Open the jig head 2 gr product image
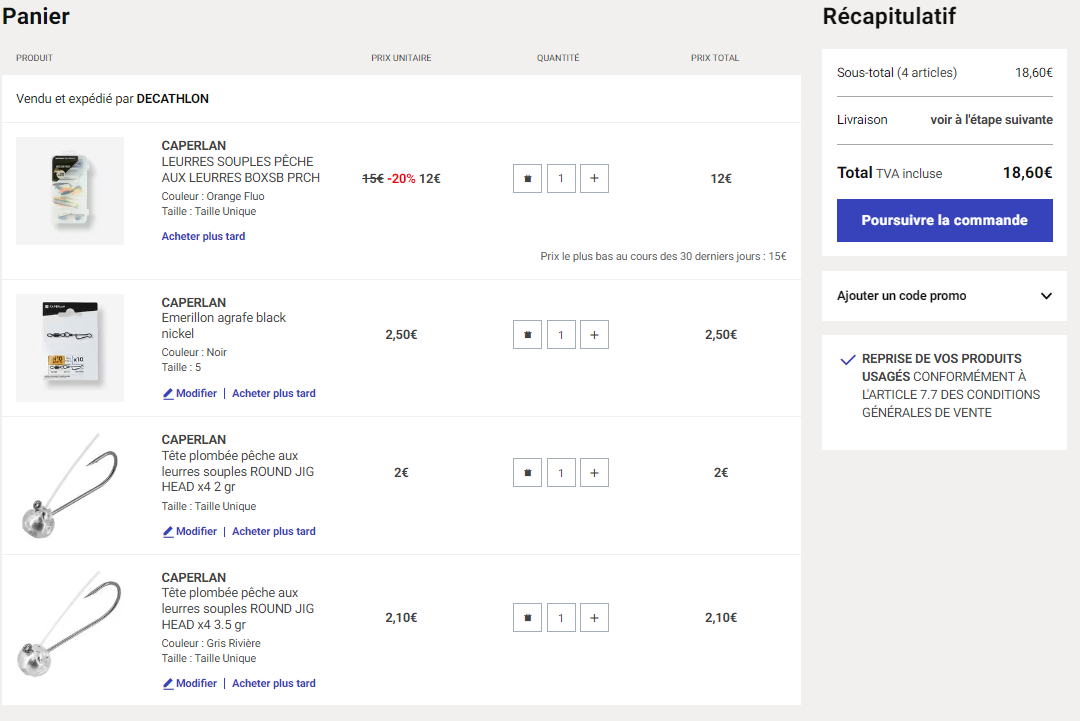The image size is (1080, 721). point(70,485)
